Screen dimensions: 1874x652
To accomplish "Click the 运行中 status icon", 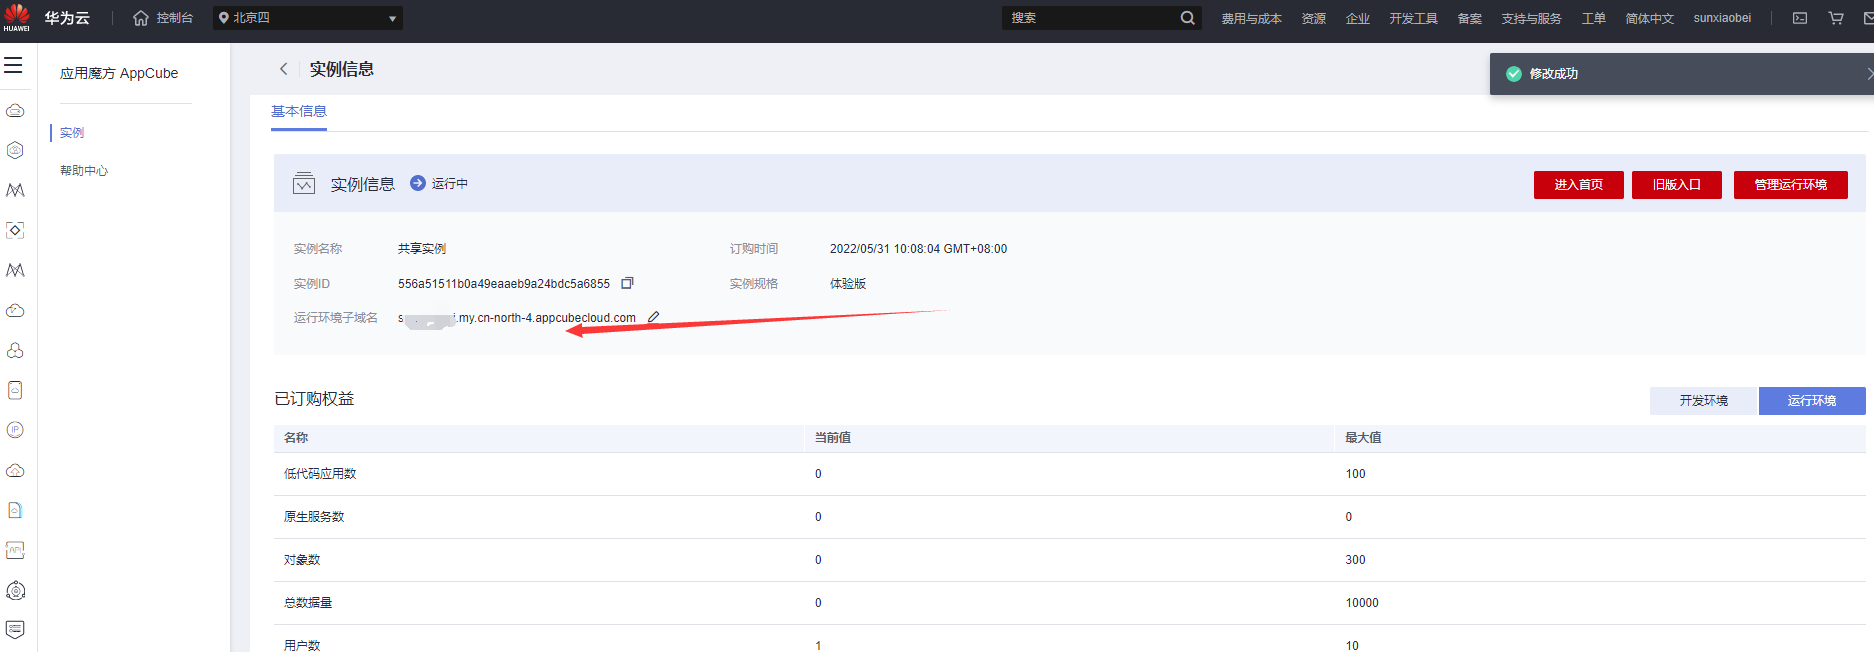I will tap(418, 183).
